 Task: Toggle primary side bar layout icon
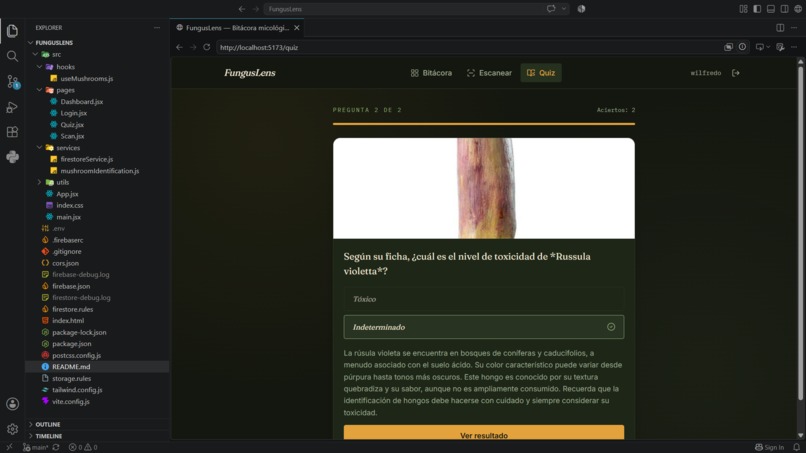[757, 9]
